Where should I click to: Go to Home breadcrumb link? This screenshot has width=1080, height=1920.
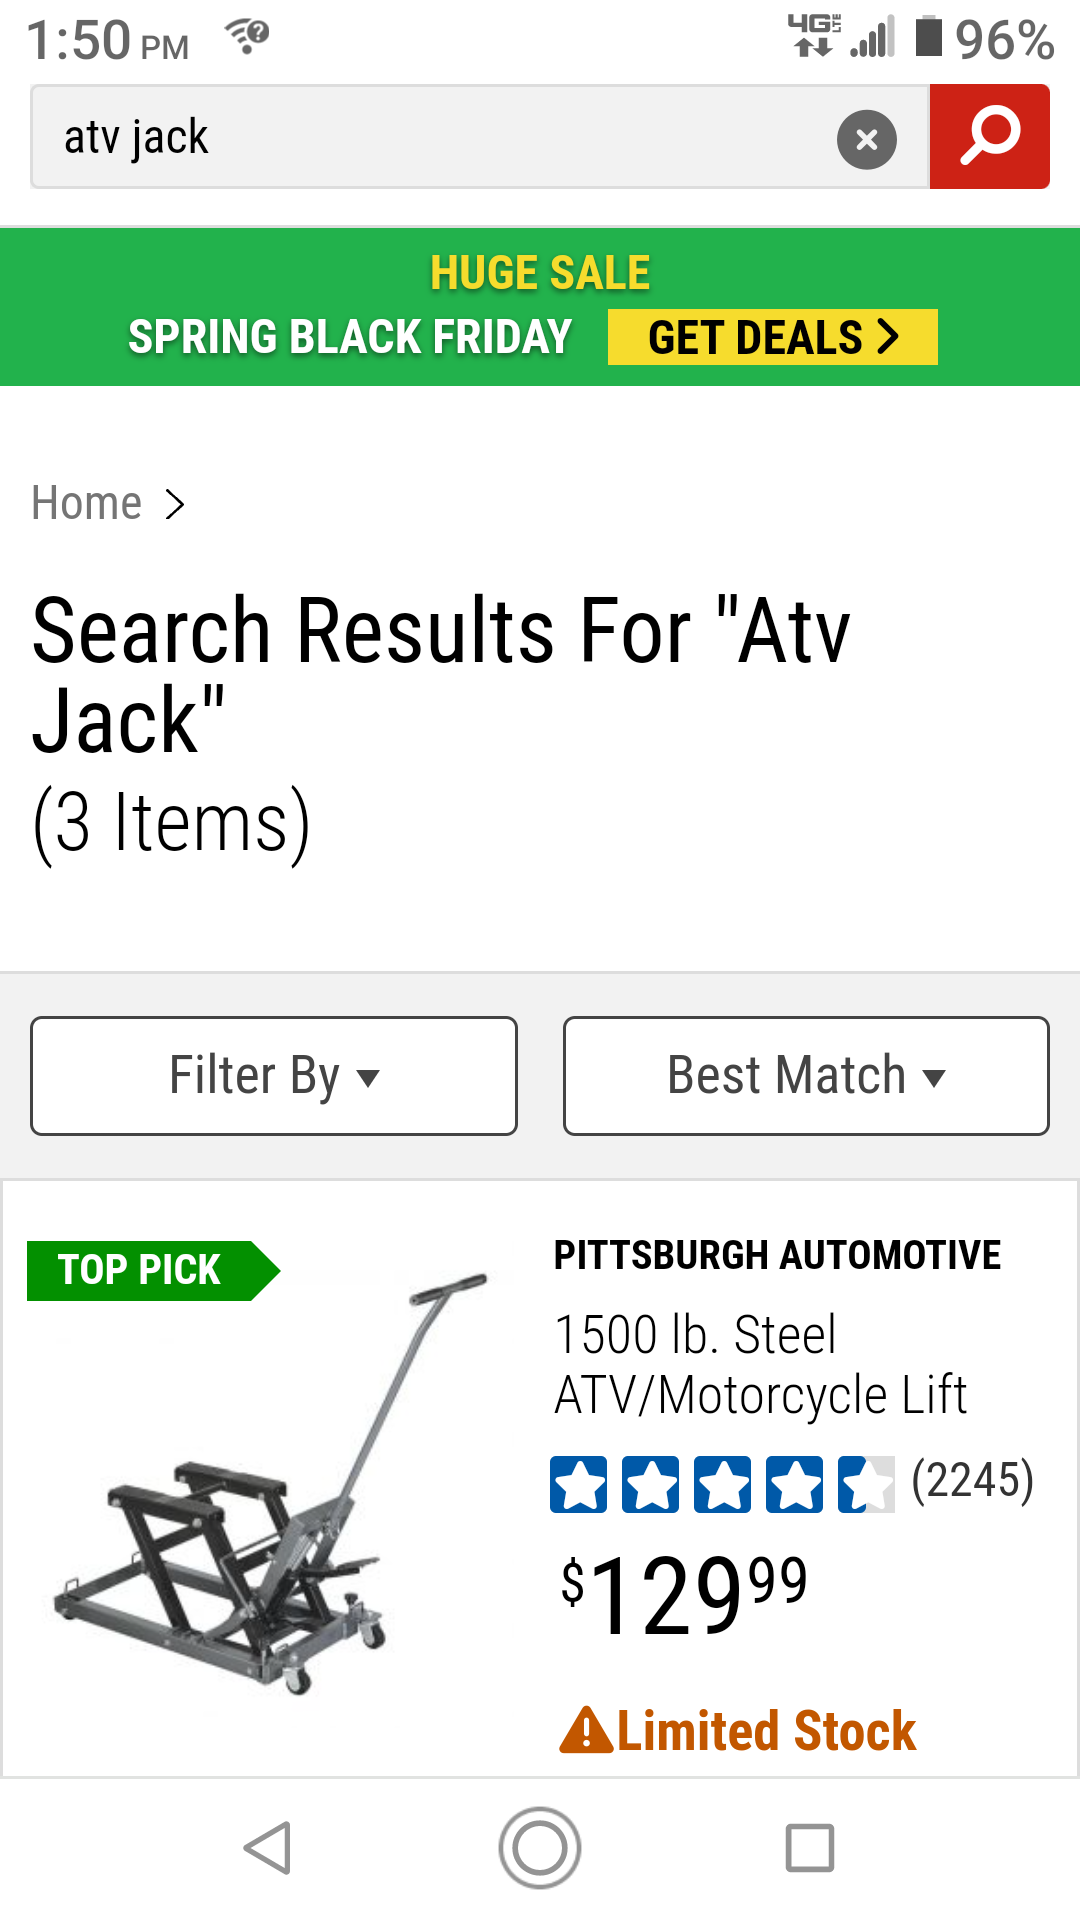tap(86, 503)
